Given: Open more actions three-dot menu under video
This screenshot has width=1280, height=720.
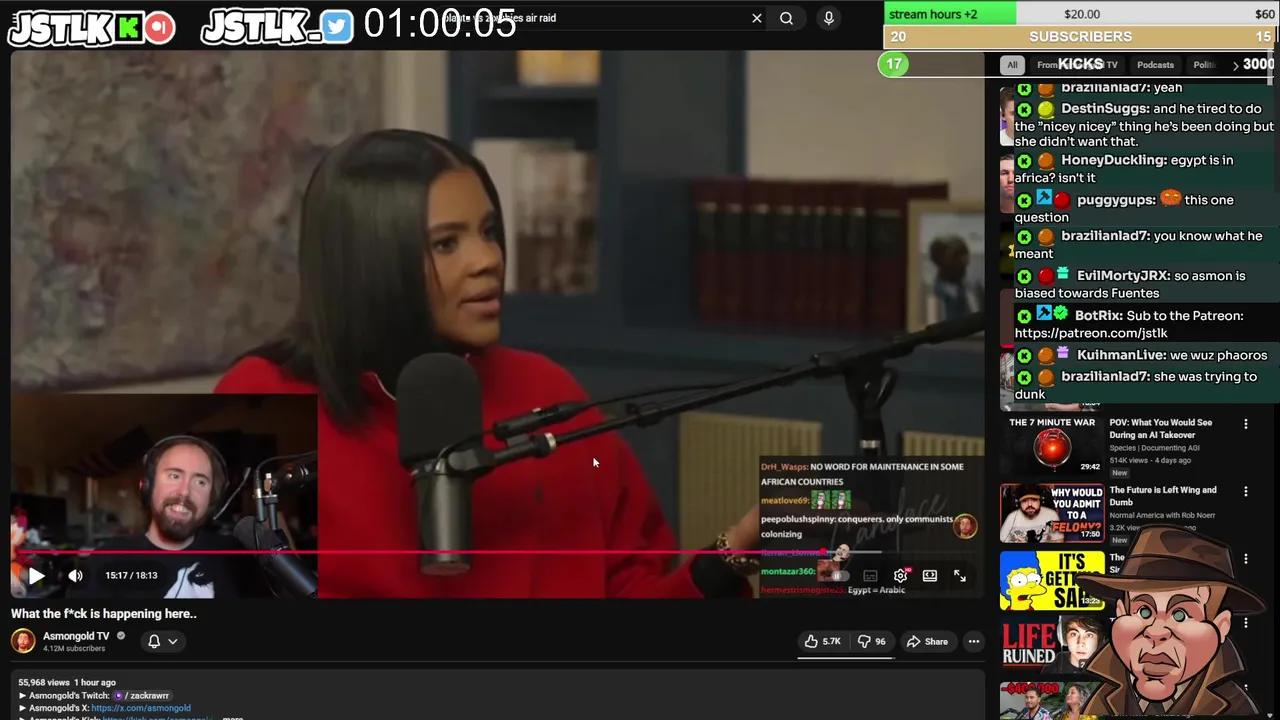Looking at the screenshot, I should point(974,642).
